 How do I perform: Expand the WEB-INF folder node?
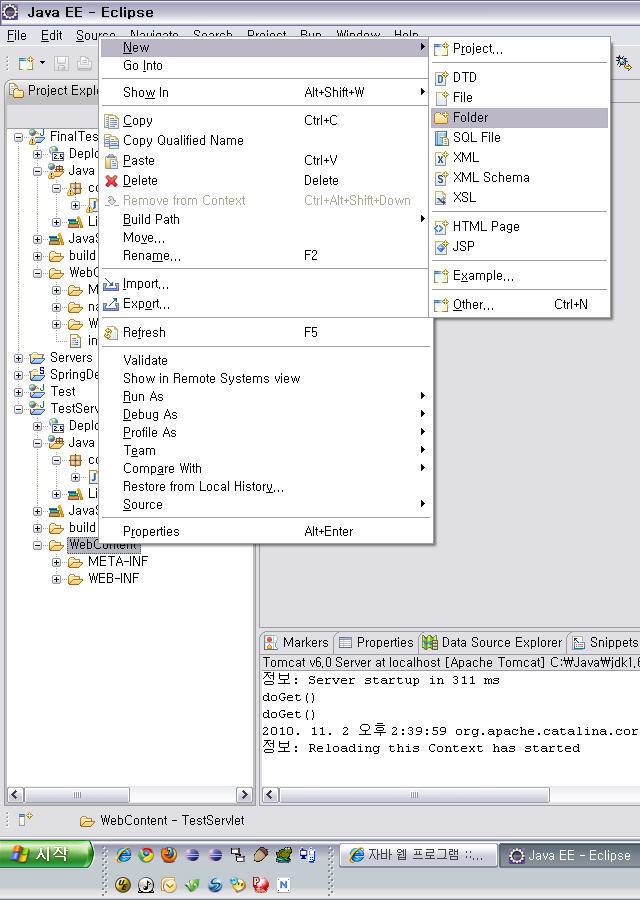57,579
